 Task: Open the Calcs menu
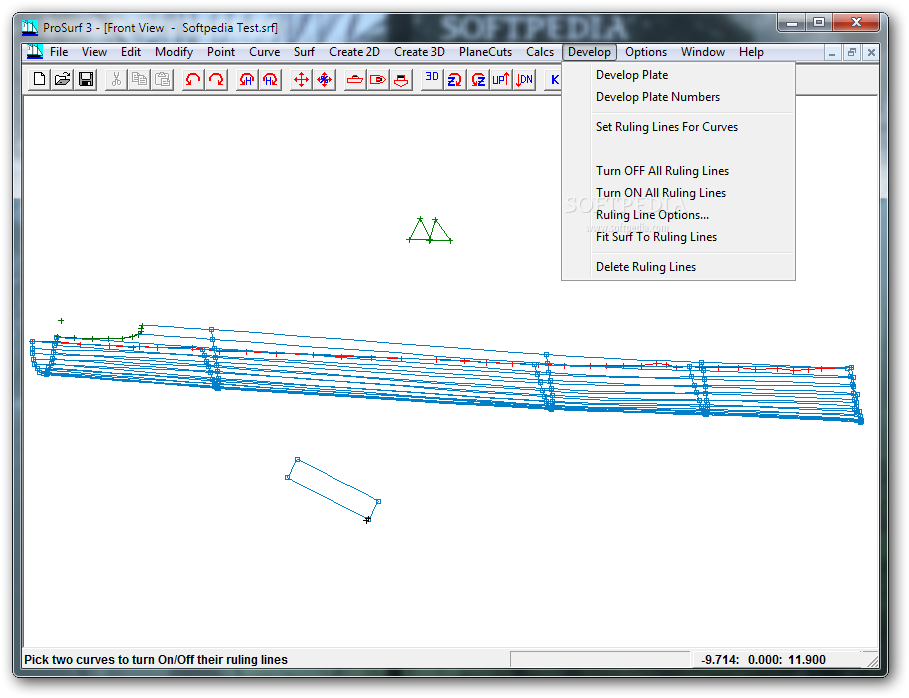coord(540,52)
